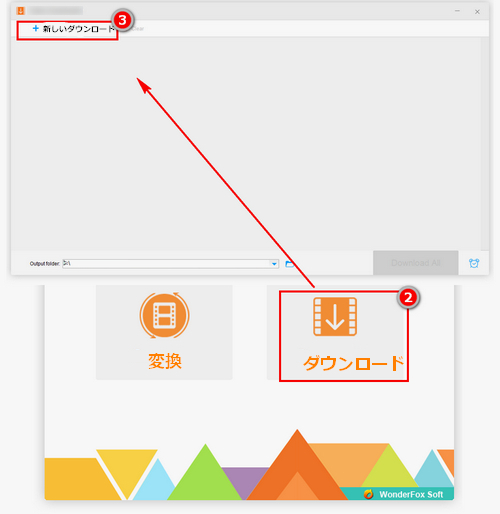Expand the Output folder dropdown arrow
Image resolution: width=500 pixels, height=514 pixels.
[274, 264]
